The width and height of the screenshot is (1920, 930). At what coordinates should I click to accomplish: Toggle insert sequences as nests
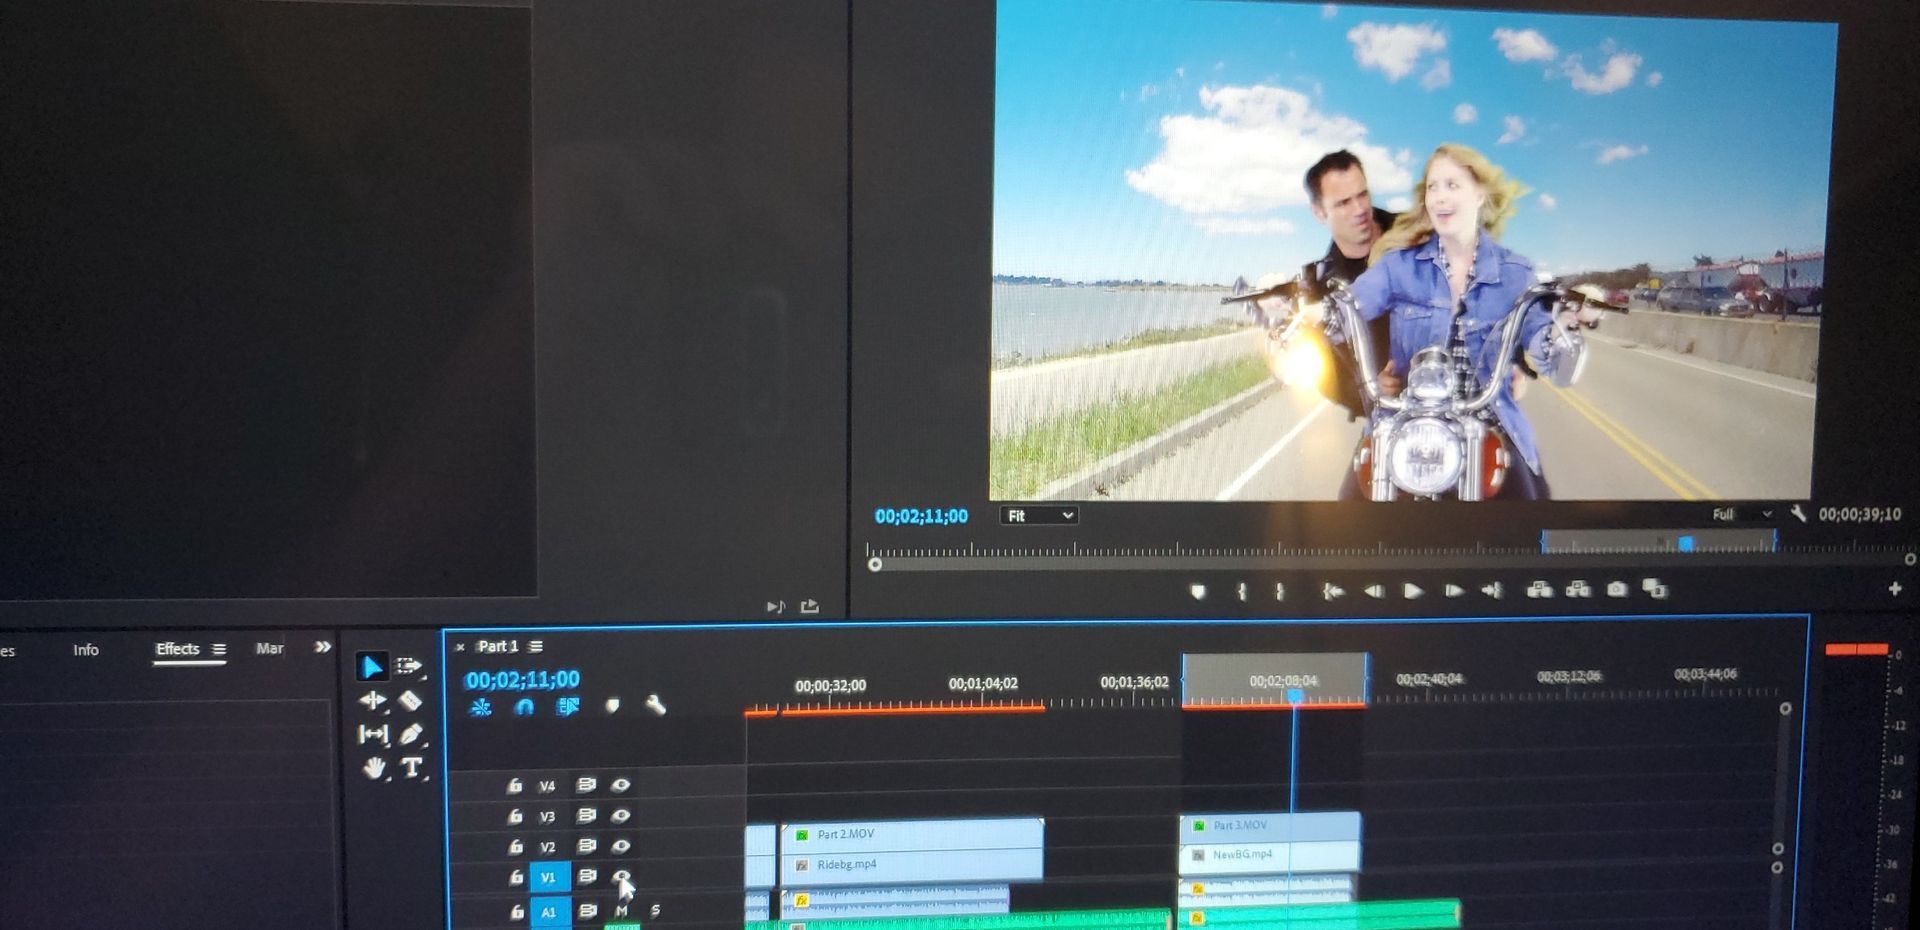[x=481, y=708]
